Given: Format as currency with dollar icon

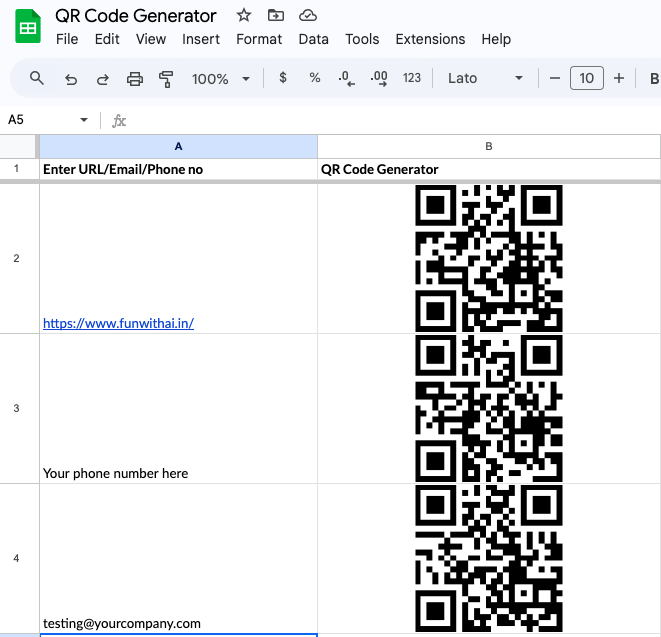Looking at the screenshot, I should tap(283, 78).
